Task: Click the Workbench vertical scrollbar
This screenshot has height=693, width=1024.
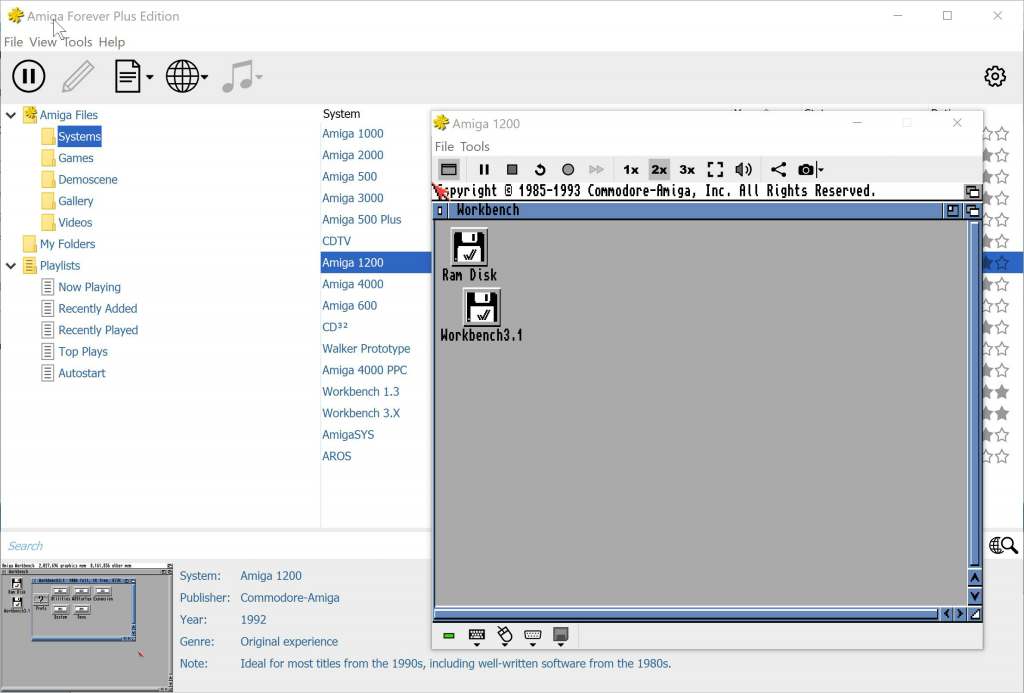Action: 974,395
